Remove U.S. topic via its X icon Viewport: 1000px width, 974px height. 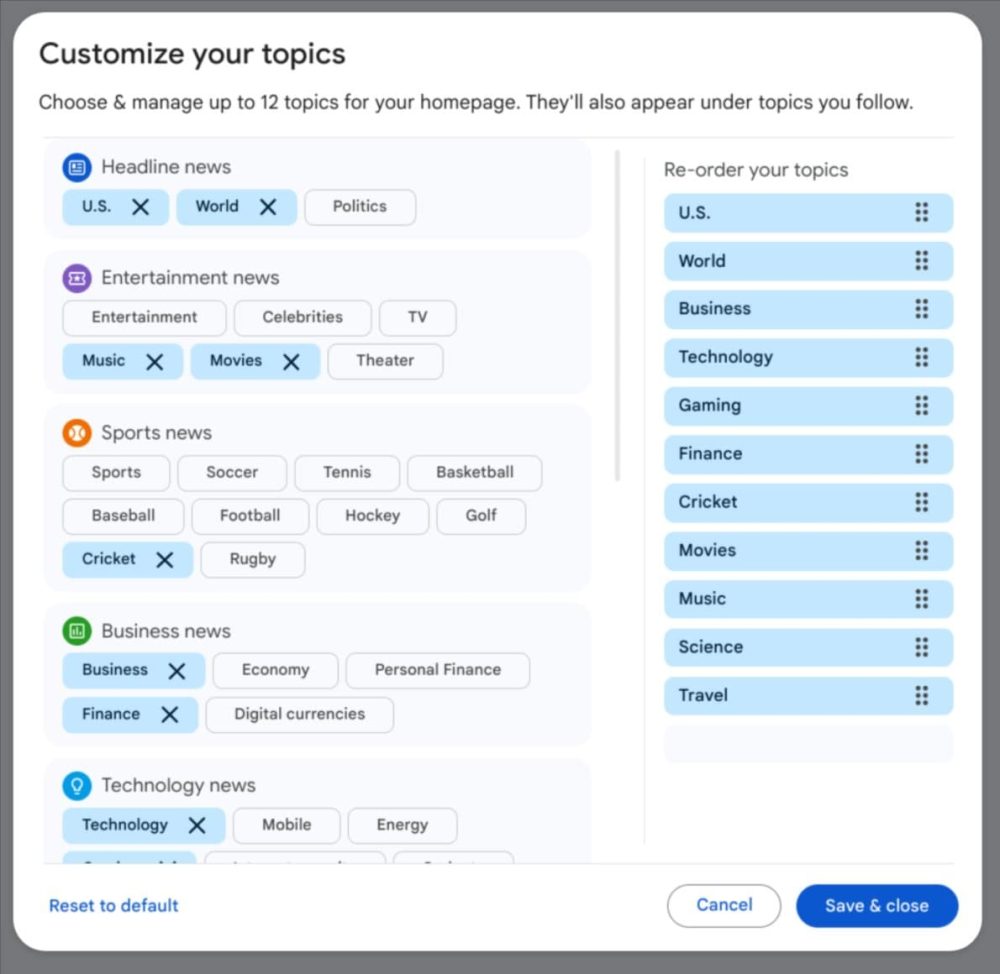point(141,207)
